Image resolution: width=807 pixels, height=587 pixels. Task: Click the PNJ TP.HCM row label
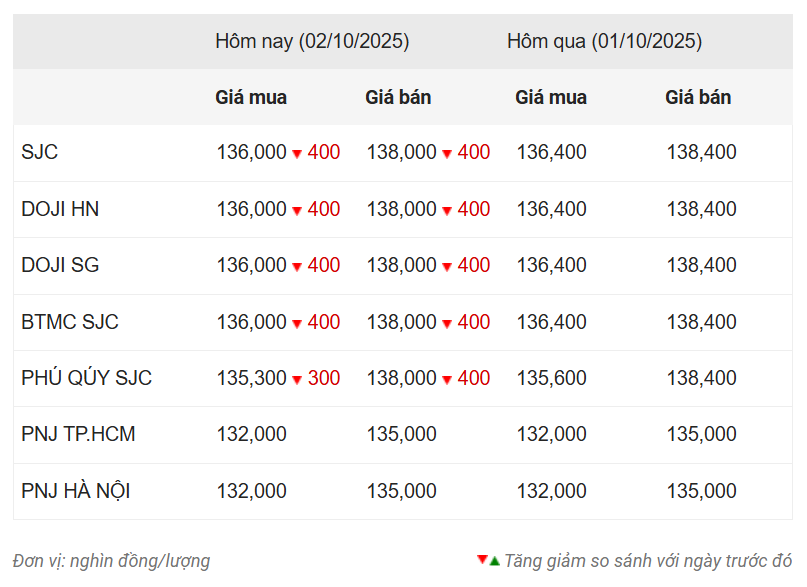78,435
